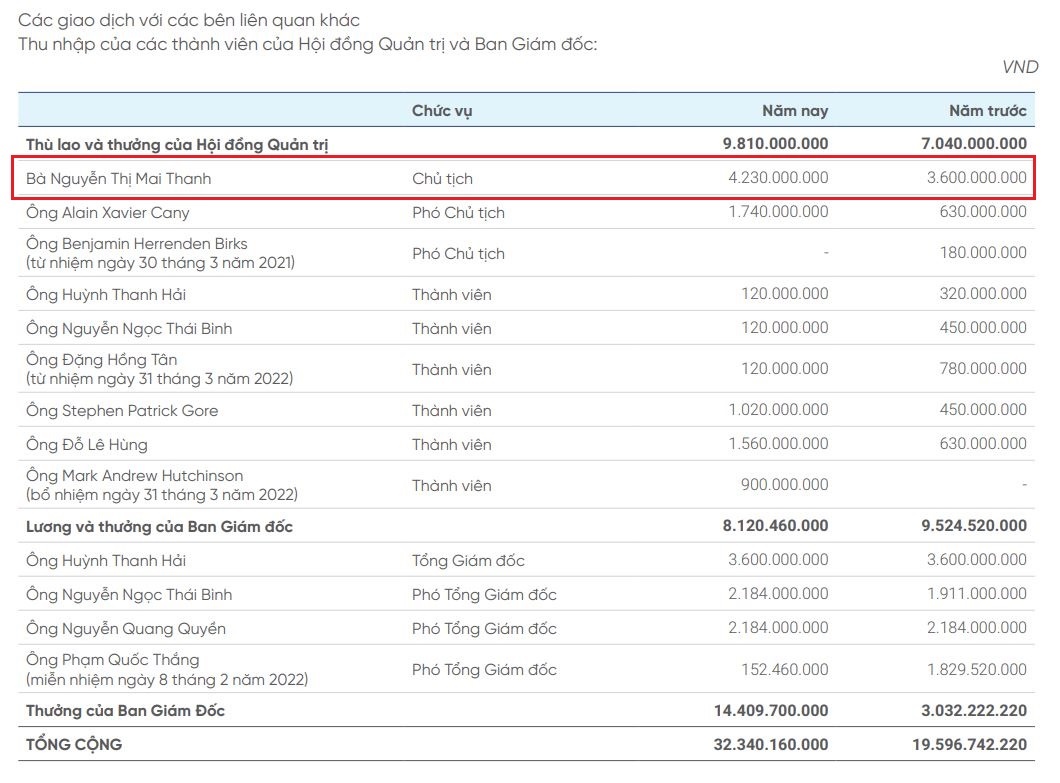Select Ông Alain Xavier Cany's name
The image size is (1060, 783).
click(108, 213)
